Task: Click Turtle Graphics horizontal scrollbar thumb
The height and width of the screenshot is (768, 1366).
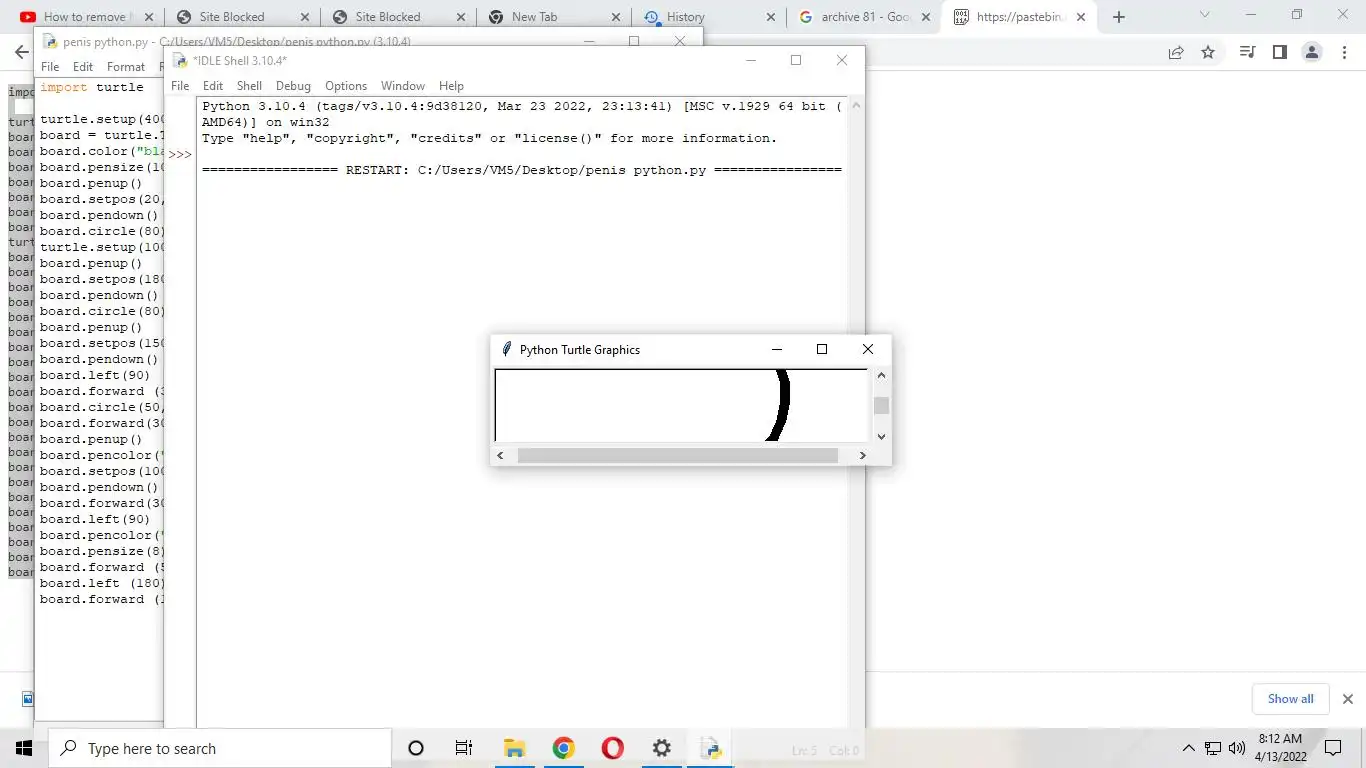Action: pos(677,455)
